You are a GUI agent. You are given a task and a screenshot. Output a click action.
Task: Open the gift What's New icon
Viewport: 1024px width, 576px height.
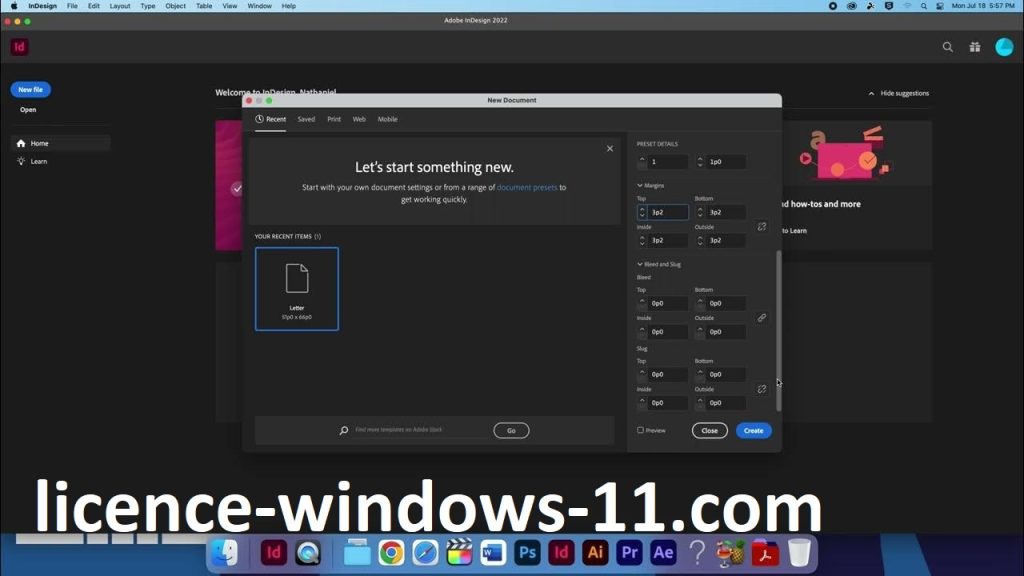975,47
